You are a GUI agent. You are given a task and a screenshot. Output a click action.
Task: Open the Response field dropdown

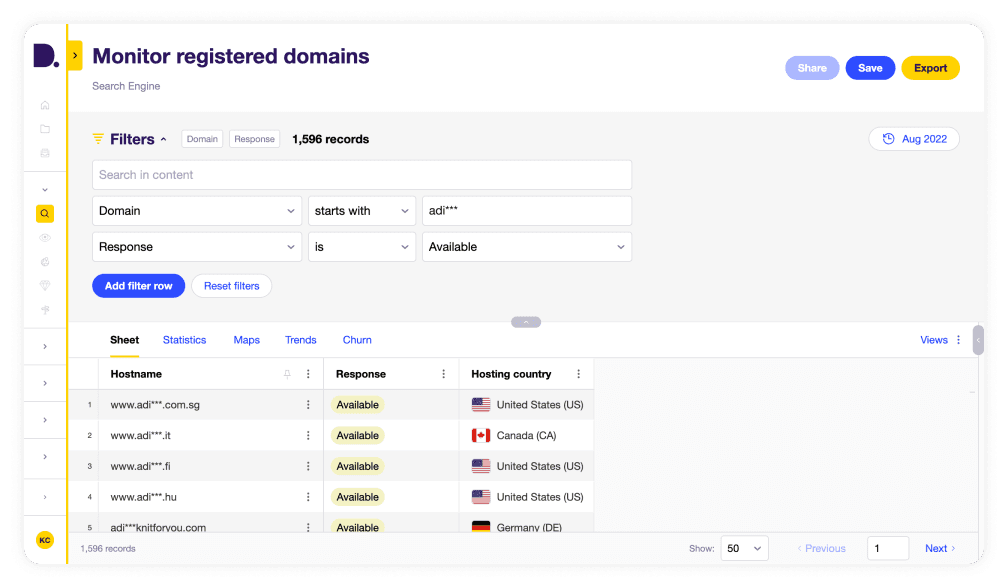pyautogui.click(x=197, y=247)
